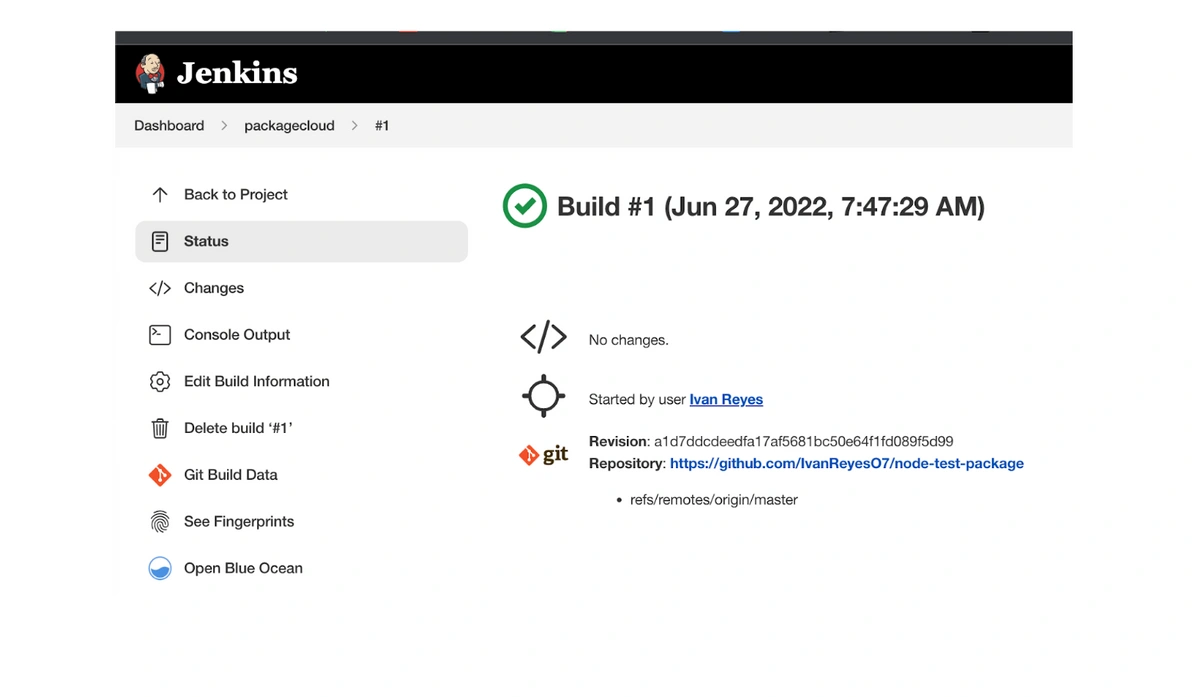This screenshot has width=1200, height=697.
Task: Click the Jenkins butler logo icon
Action: [x=150, y=73]
